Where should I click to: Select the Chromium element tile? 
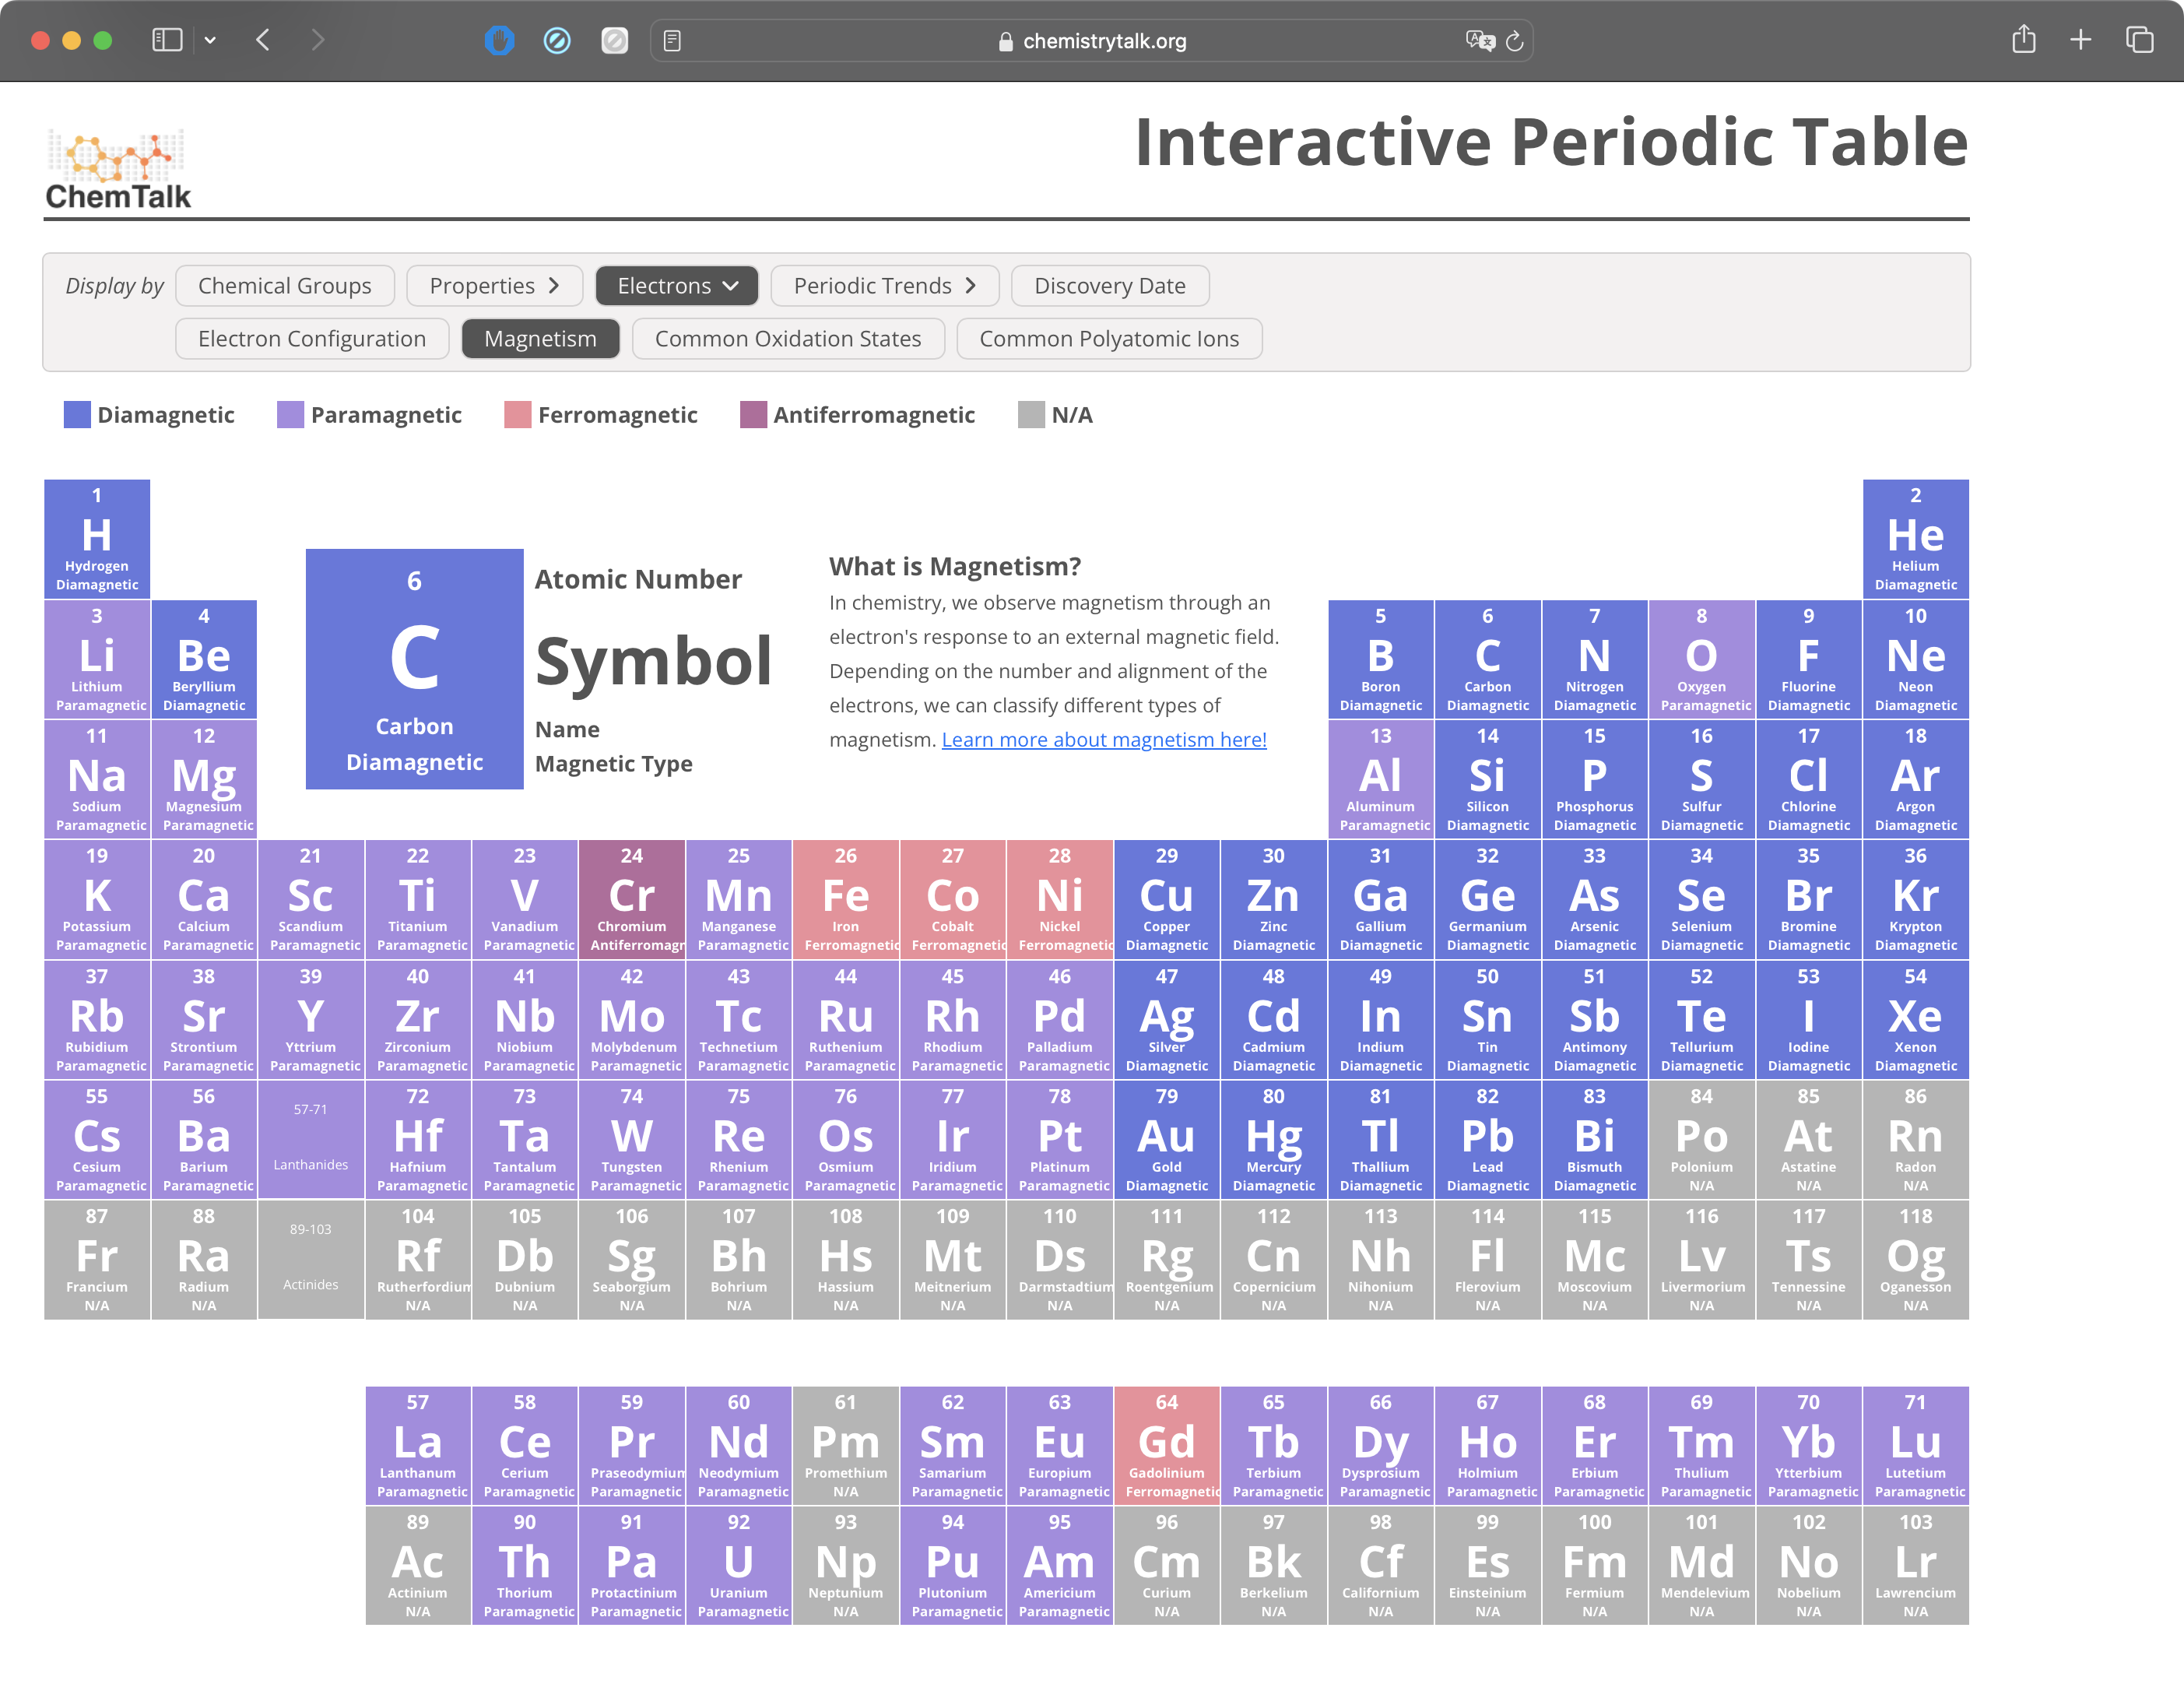632,899
